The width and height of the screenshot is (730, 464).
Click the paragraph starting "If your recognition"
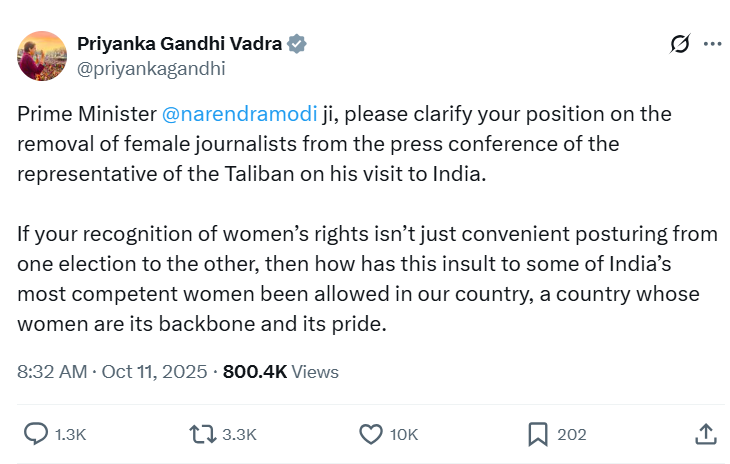(x=360, y=279)
